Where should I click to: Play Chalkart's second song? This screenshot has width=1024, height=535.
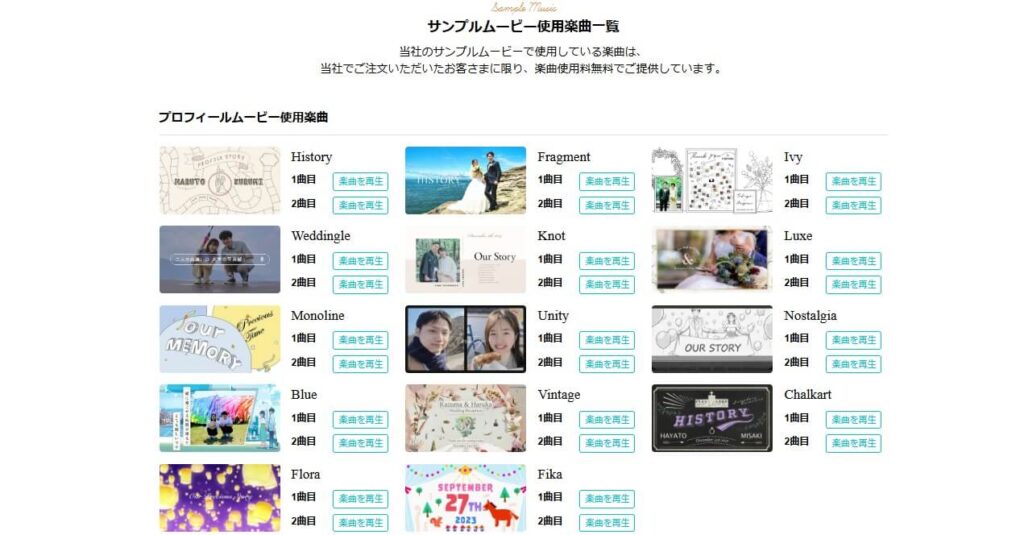coord(854,443)
